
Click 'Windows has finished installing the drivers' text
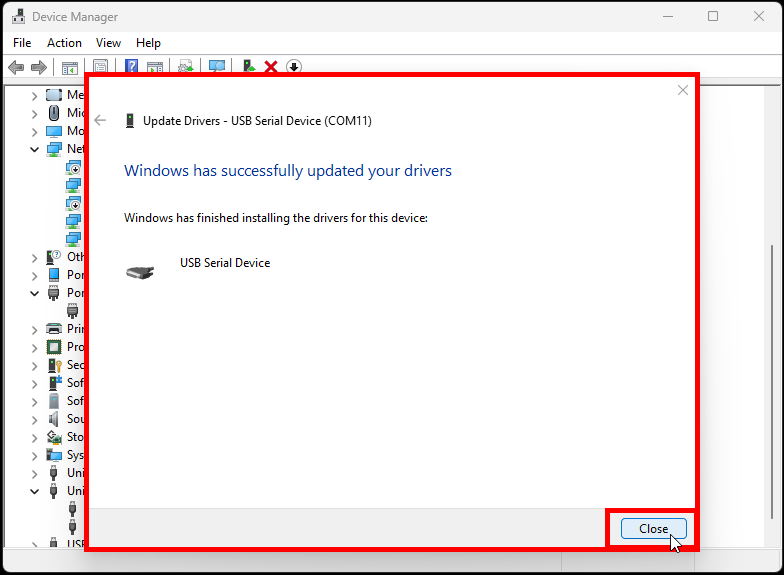276,218
